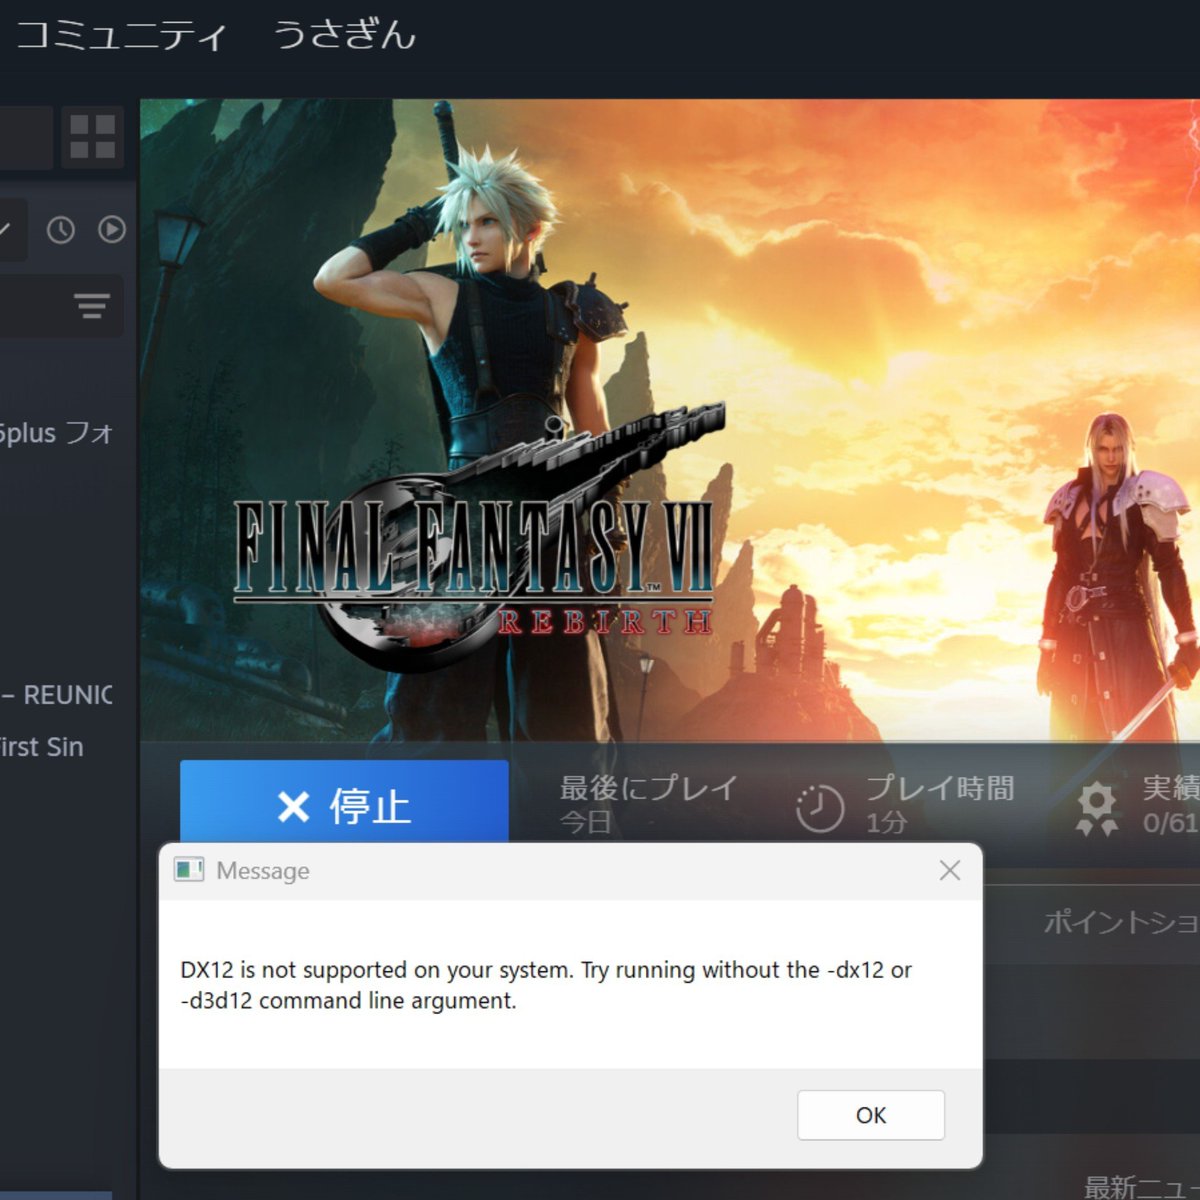The image size is (1200, 1200).
Task: Click the 今日 last played value
Action: pyautogui.click(x=585, y=823)
